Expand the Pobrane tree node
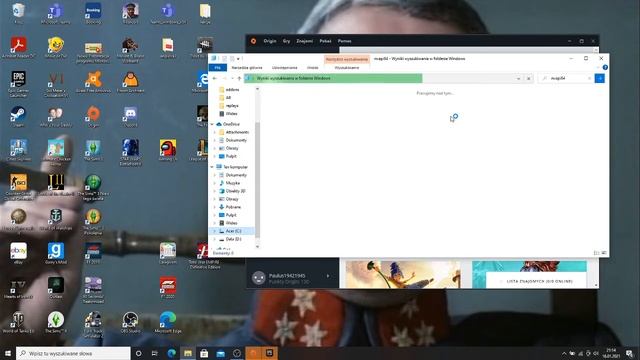 click(x=215, y=207)
